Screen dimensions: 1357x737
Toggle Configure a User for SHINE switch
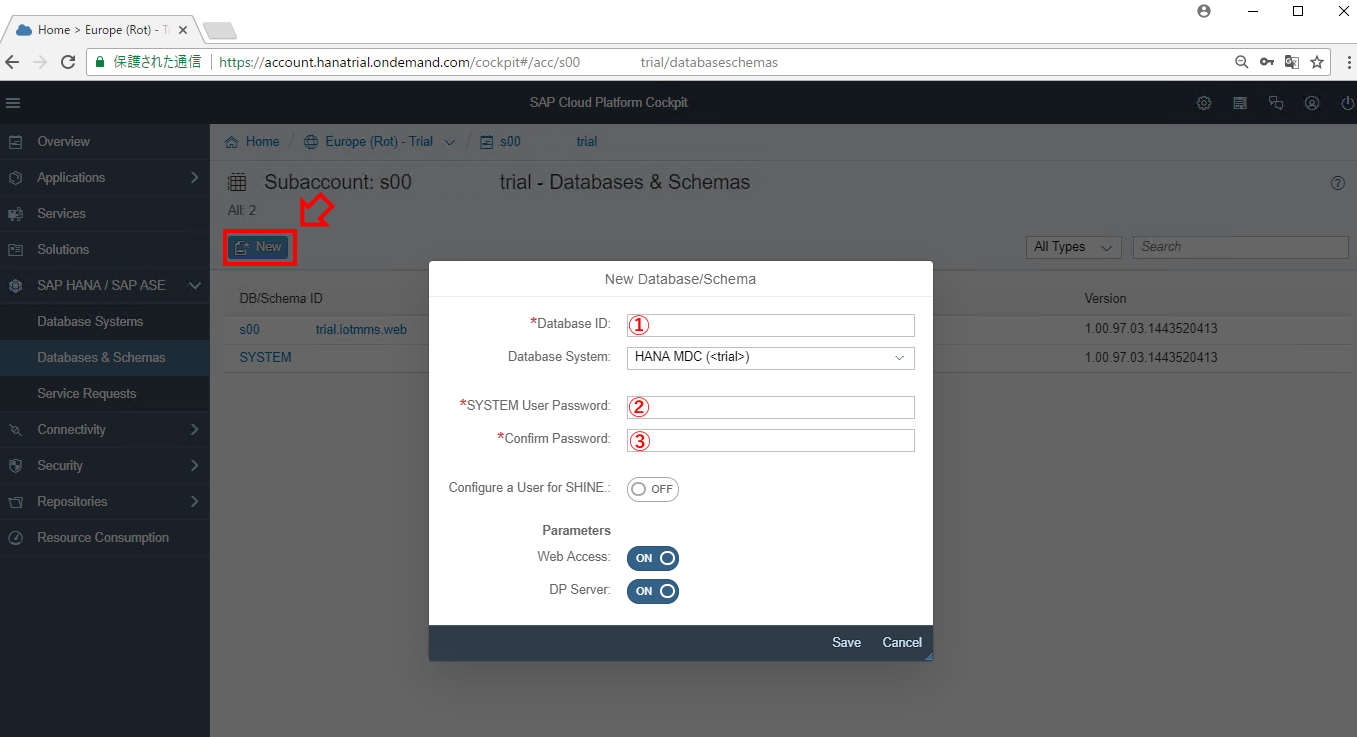coord(653,490)
